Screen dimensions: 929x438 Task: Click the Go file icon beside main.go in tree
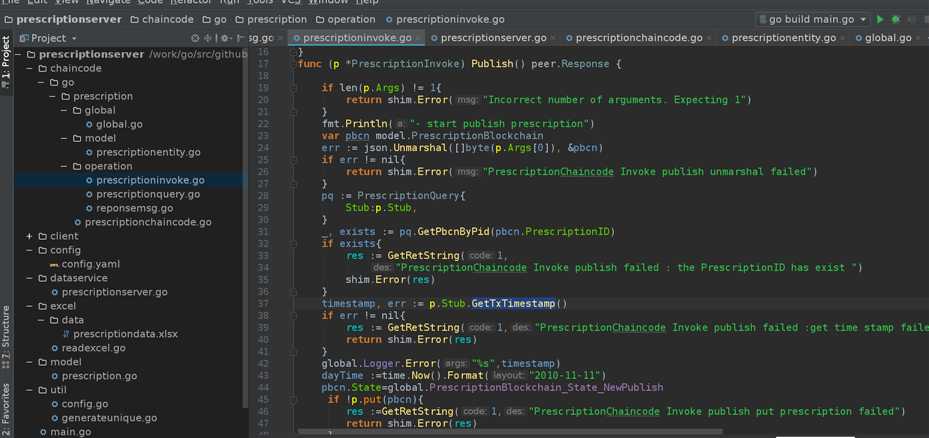[x=43, y=432]
